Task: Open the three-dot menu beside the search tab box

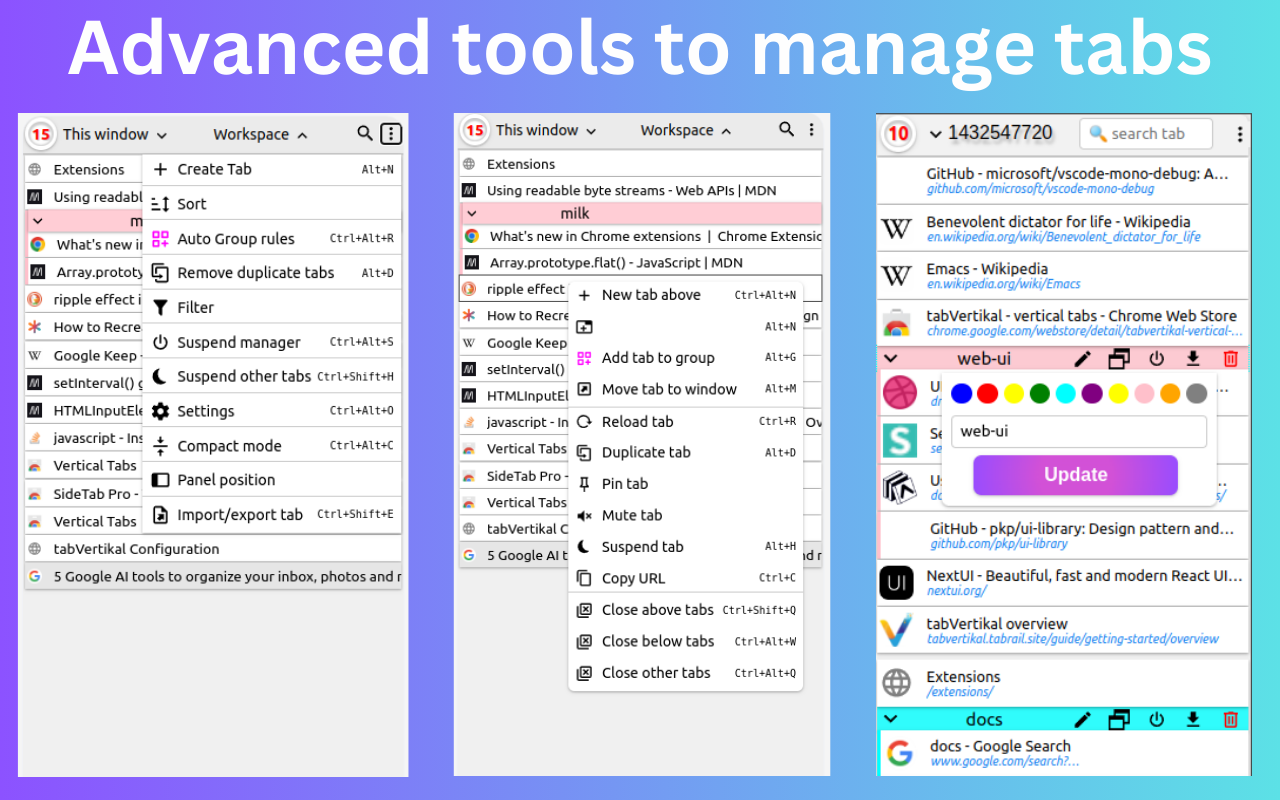Action: click(x=1240, y=134)
